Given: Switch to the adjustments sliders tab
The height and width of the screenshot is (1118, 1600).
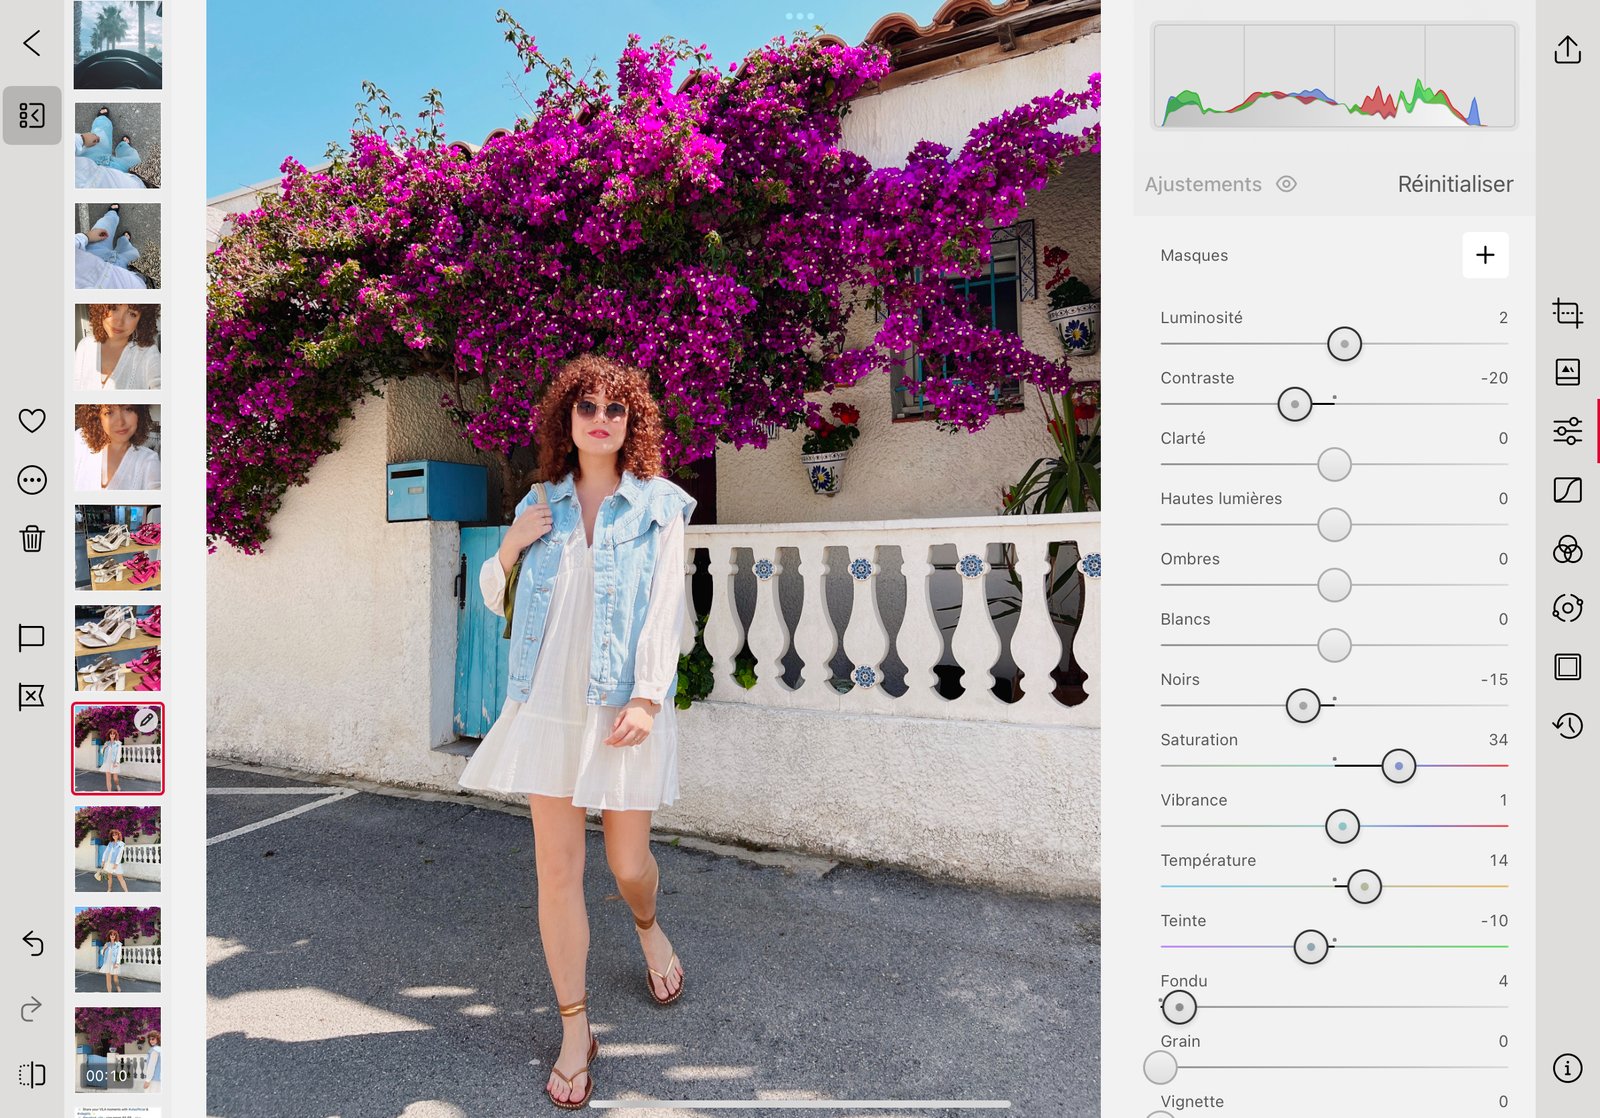Looking at the screenshot, I should (1567, 431).
